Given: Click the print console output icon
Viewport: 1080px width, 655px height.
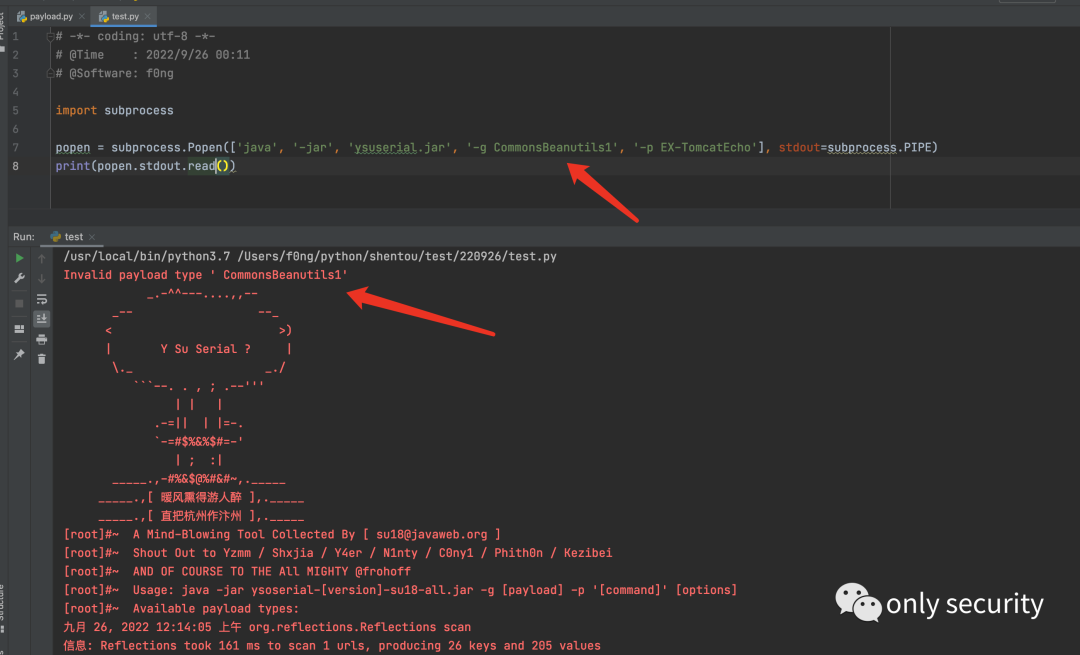Looking at the screenshot, I should tap(42, 339).
